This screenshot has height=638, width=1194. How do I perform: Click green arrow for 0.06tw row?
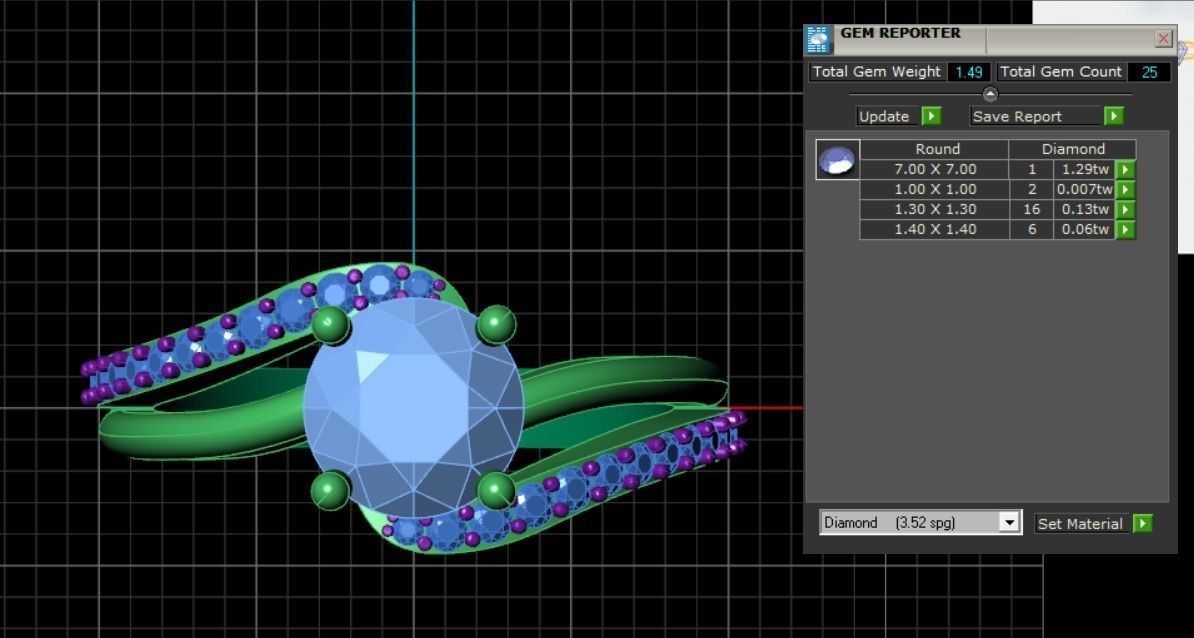[x=1125, y=229]
